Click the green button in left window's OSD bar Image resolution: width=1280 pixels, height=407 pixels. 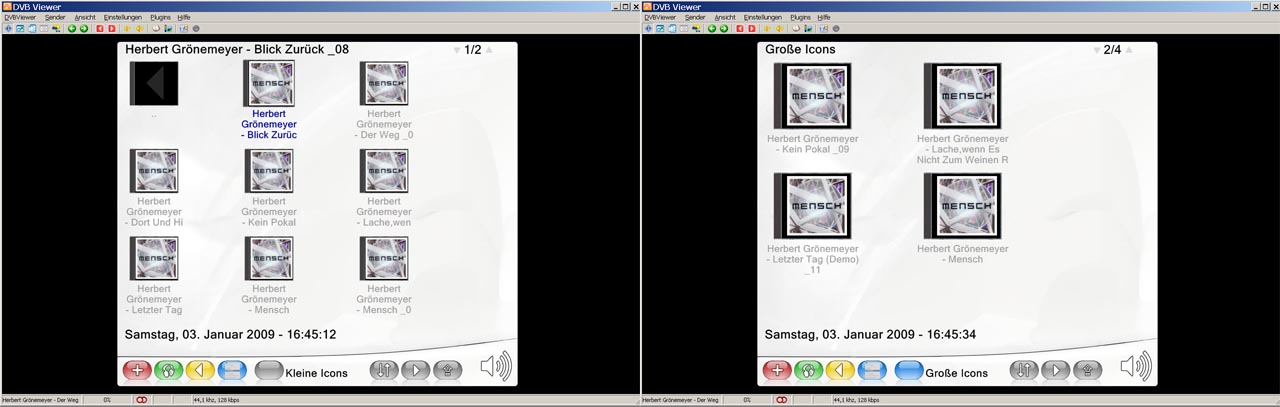169,370
